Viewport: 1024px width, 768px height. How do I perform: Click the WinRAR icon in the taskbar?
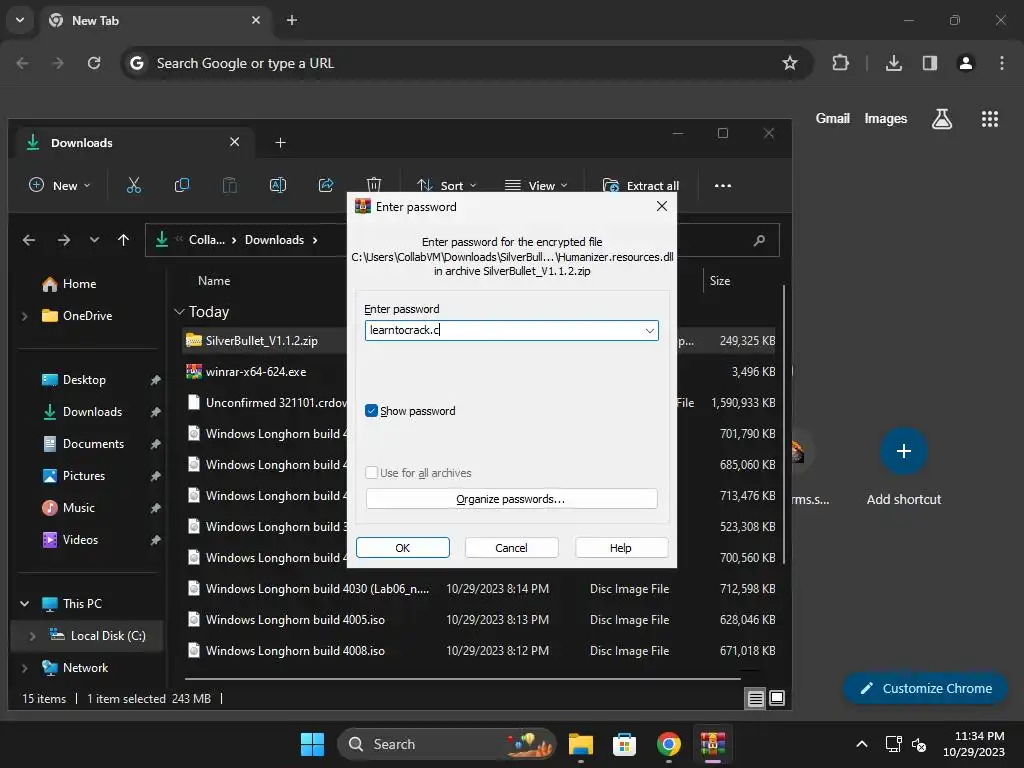point(713,744)
